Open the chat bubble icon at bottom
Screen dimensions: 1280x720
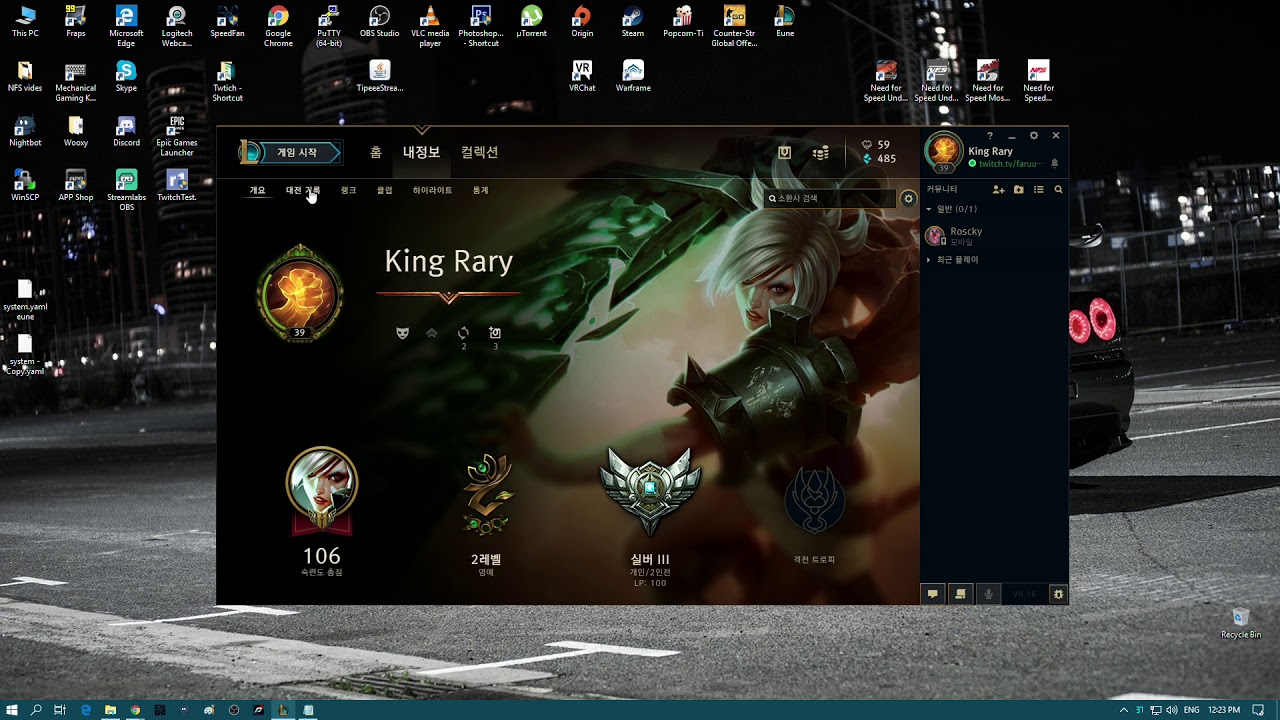(932, 594)
